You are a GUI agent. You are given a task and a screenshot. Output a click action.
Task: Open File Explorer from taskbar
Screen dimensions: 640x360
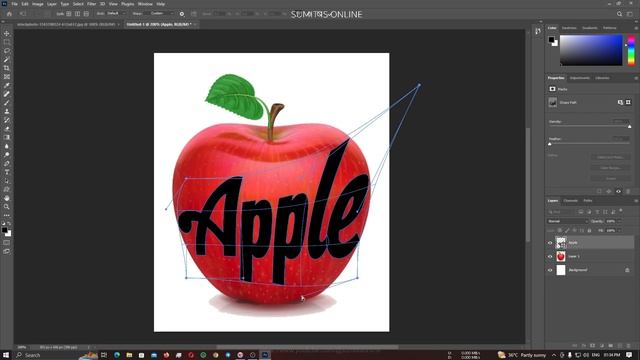click(129, 355)
